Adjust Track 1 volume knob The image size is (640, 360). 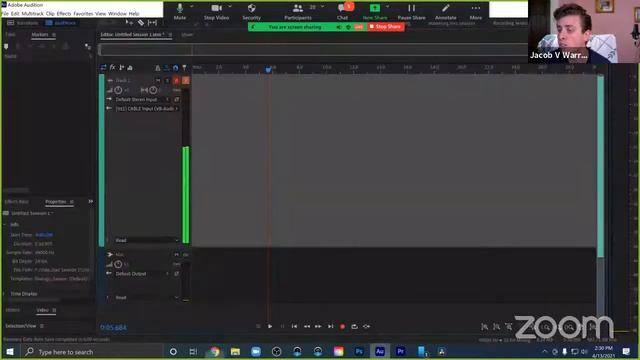point(118,90)
